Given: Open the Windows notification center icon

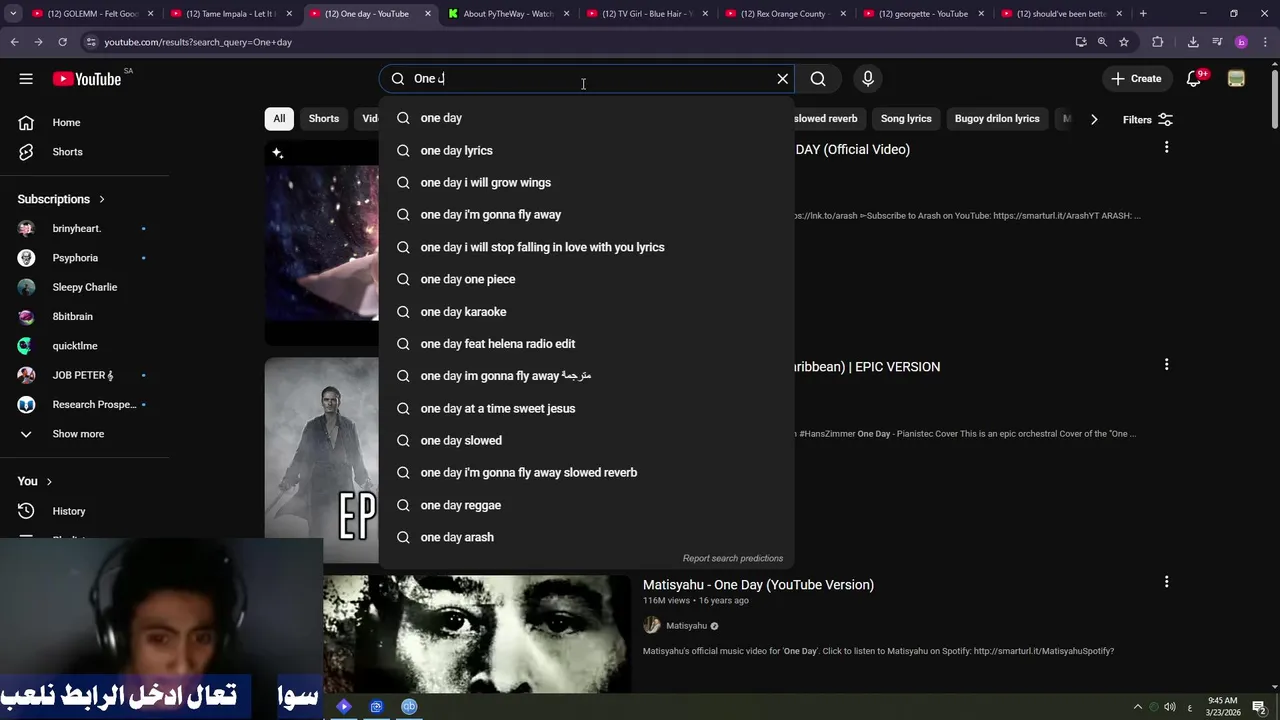Looking at the screenshot, I should (1259, 707).
